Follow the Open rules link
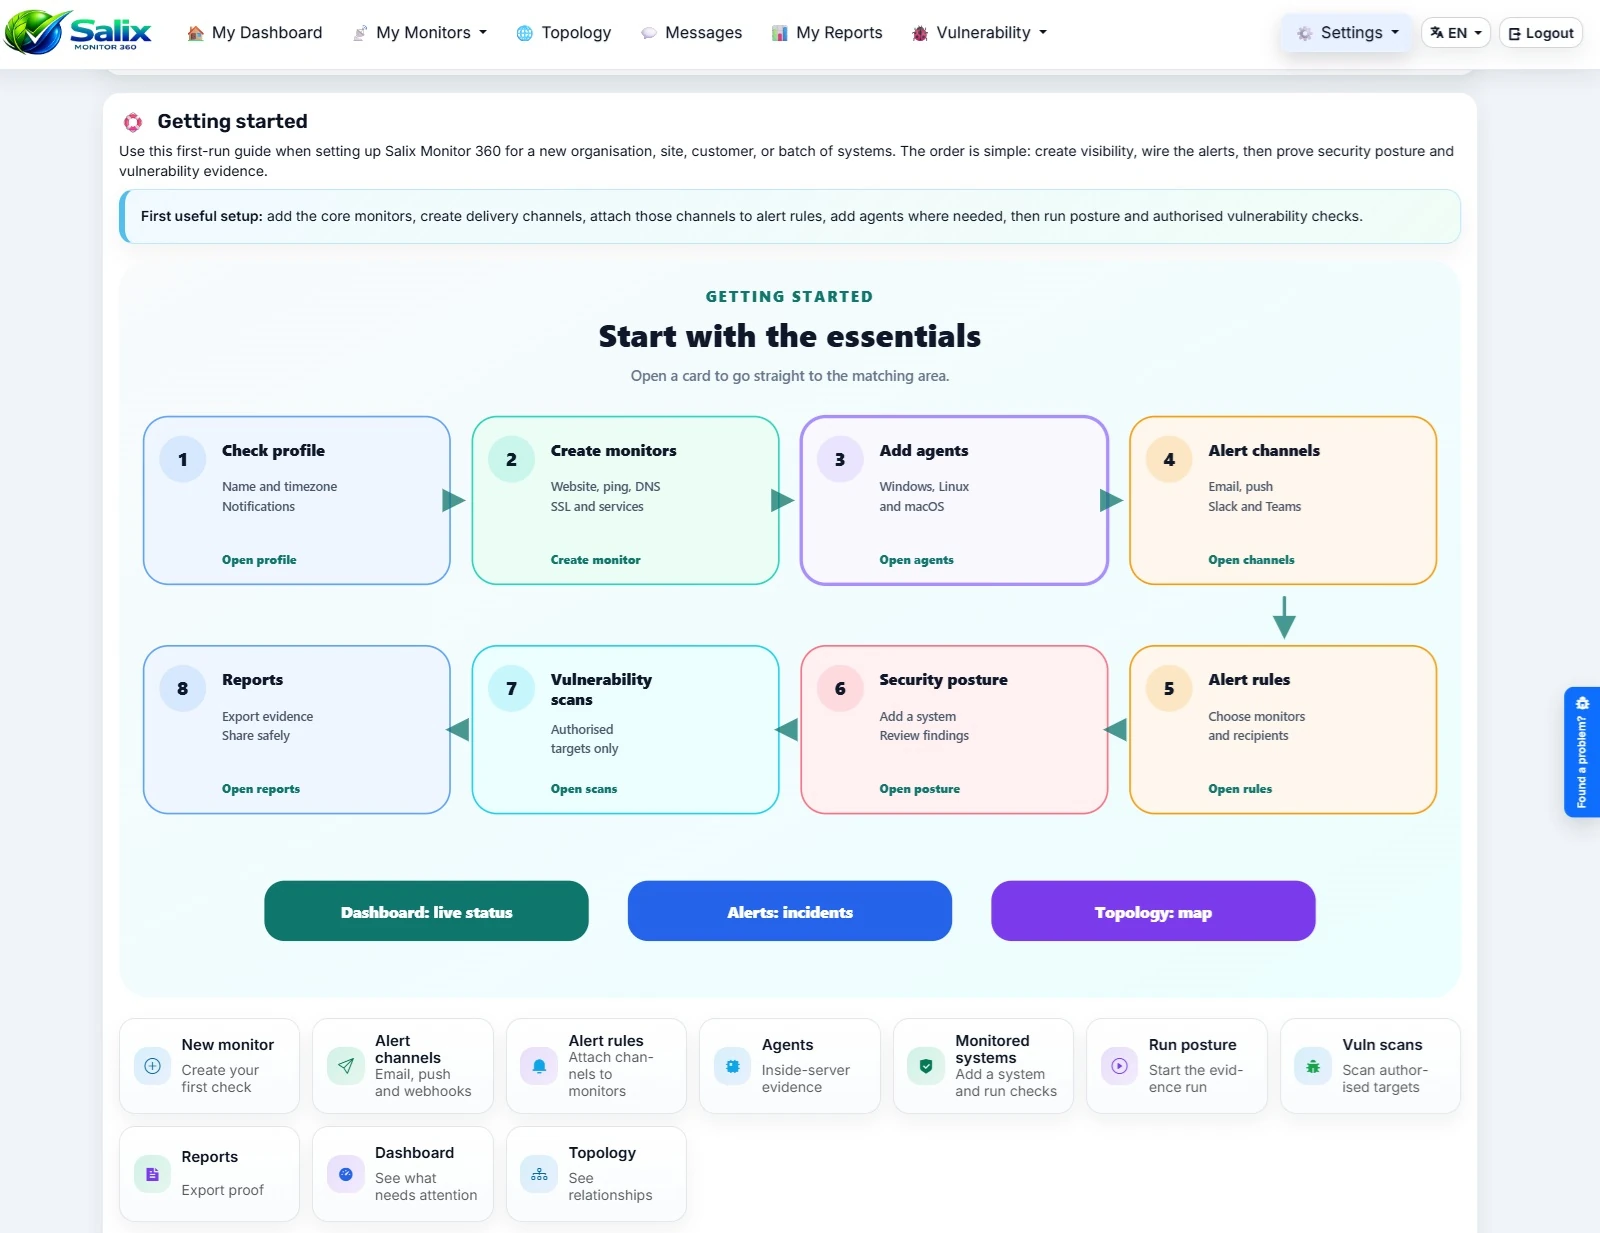This screenshot has width=1600, height=1233. 1240,789
